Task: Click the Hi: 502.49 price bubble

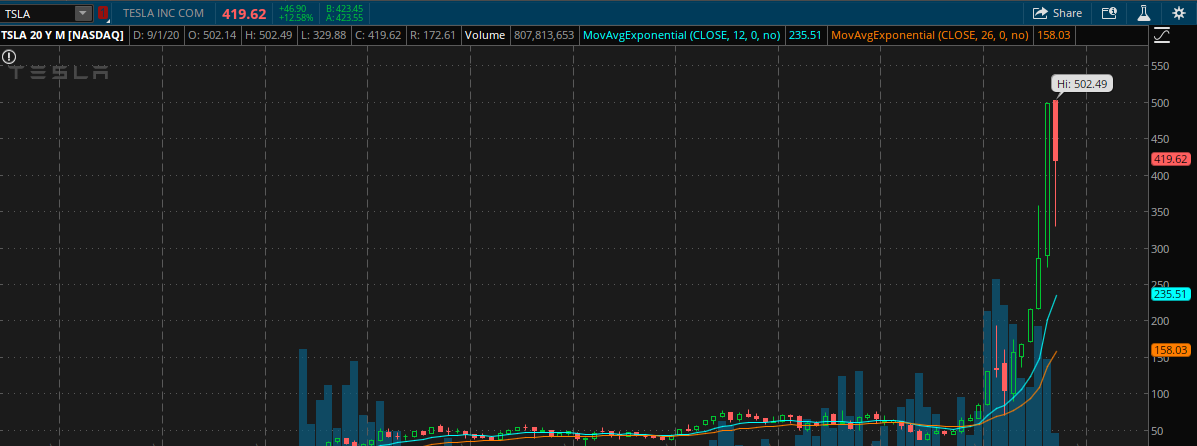Action: (x=1082, y=84)
